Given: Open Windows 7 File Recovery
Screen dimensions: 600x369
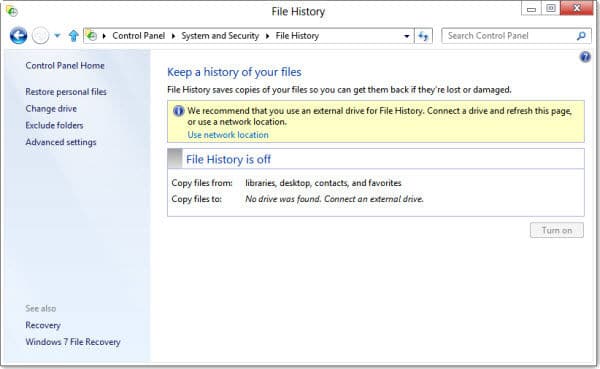Looking at the screenshot, I should (73, 342).
